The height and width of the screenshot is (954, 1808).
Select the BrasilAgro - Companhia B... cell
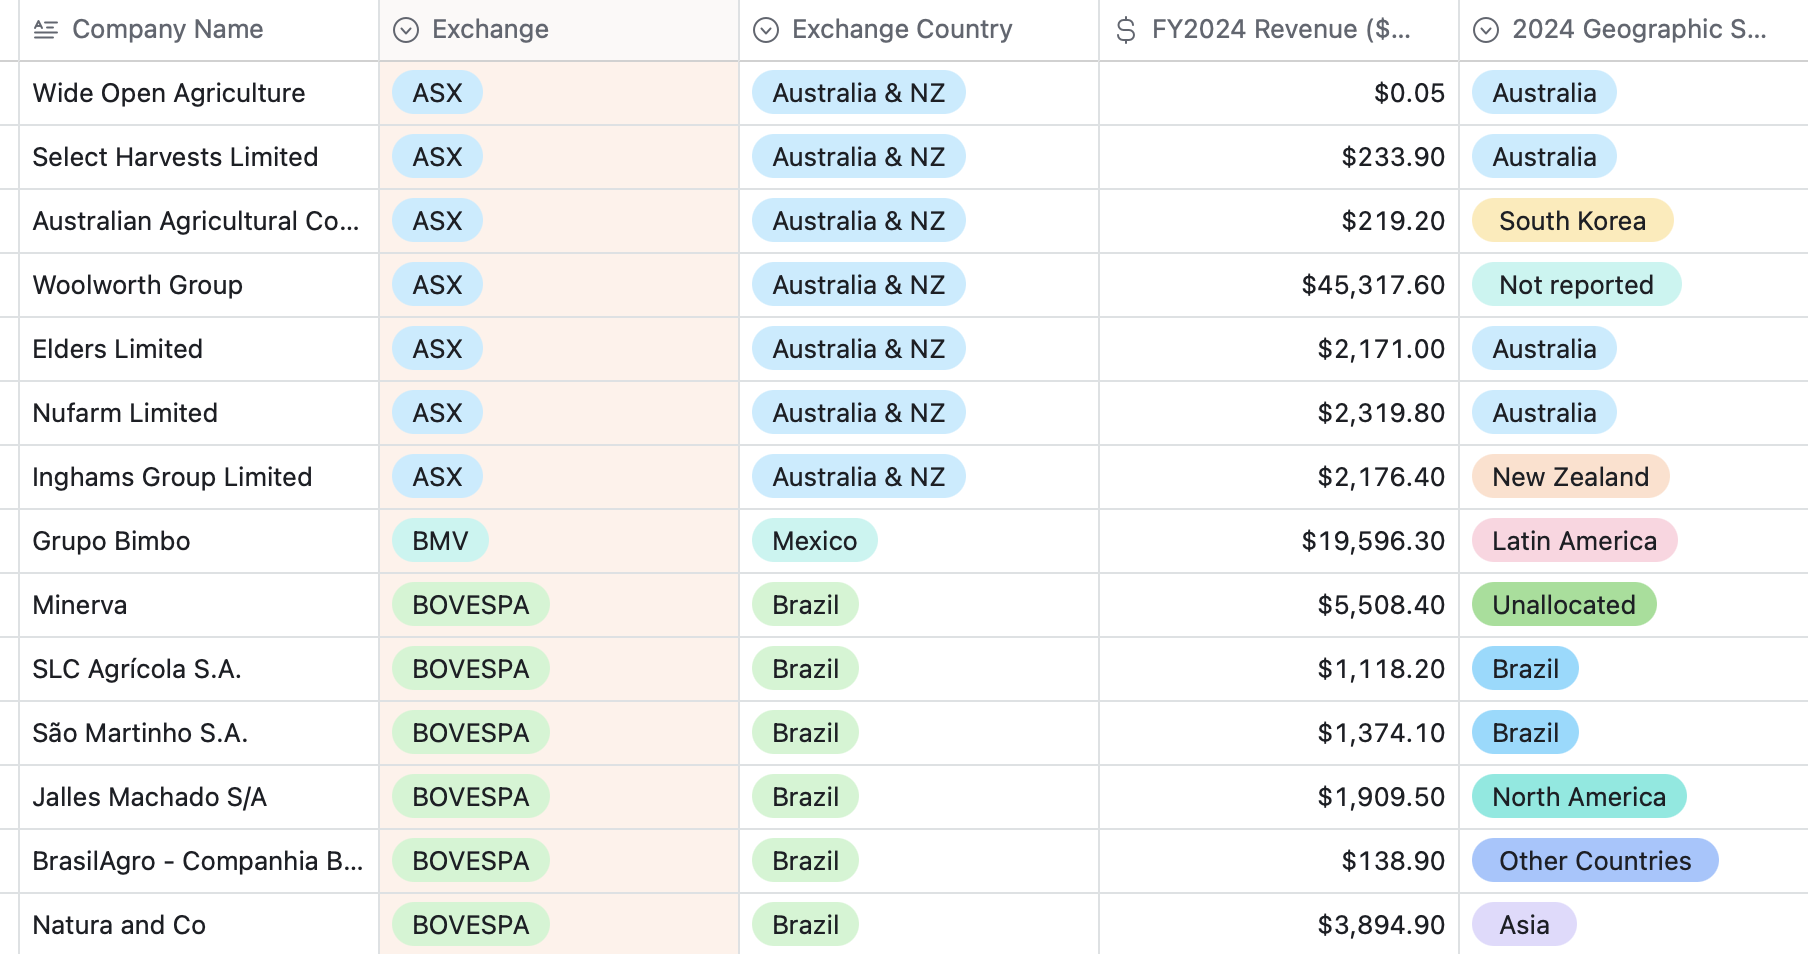pyautogui.click(x=199, y=861)
